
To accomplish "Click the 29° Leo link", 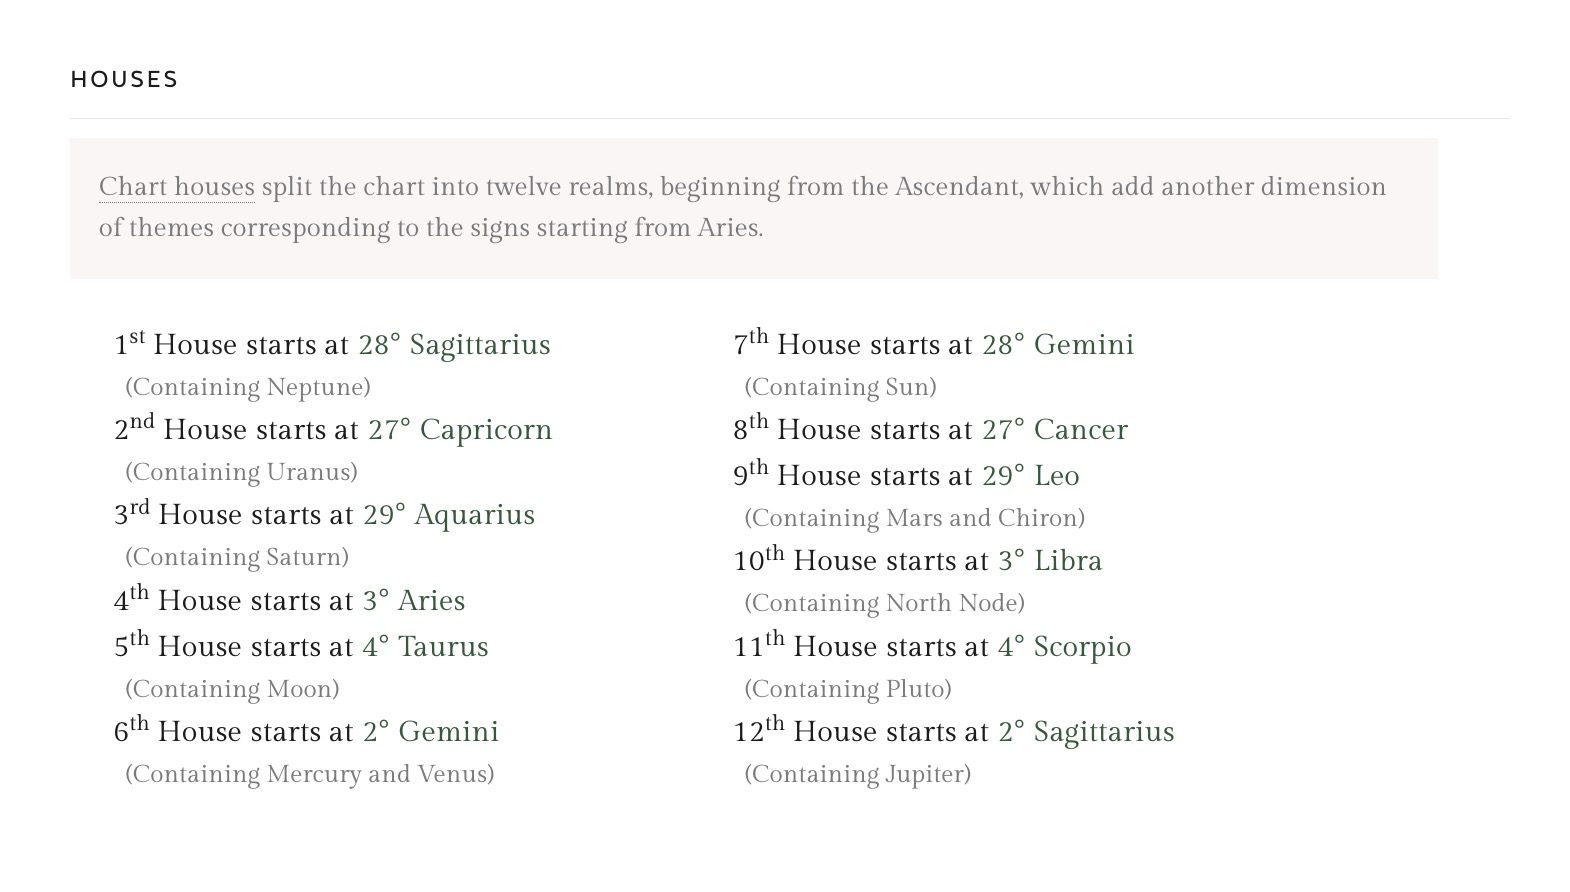I will click(1031, 476).
